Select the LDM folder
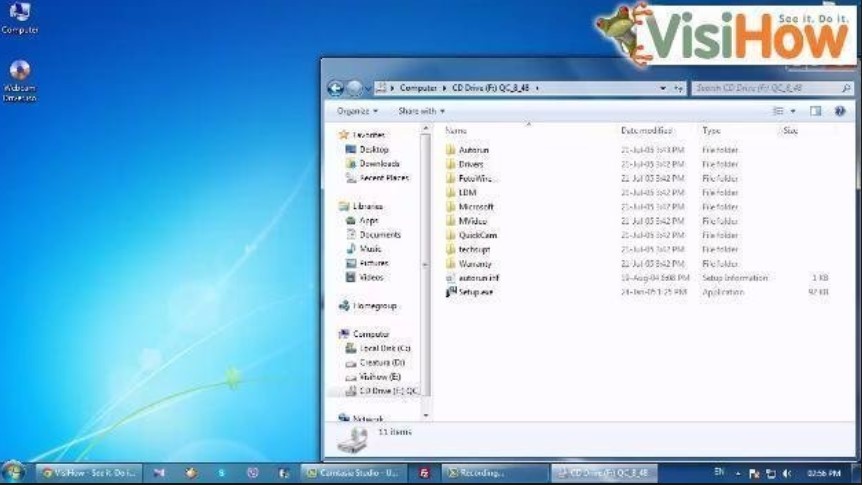 [461, 192]
